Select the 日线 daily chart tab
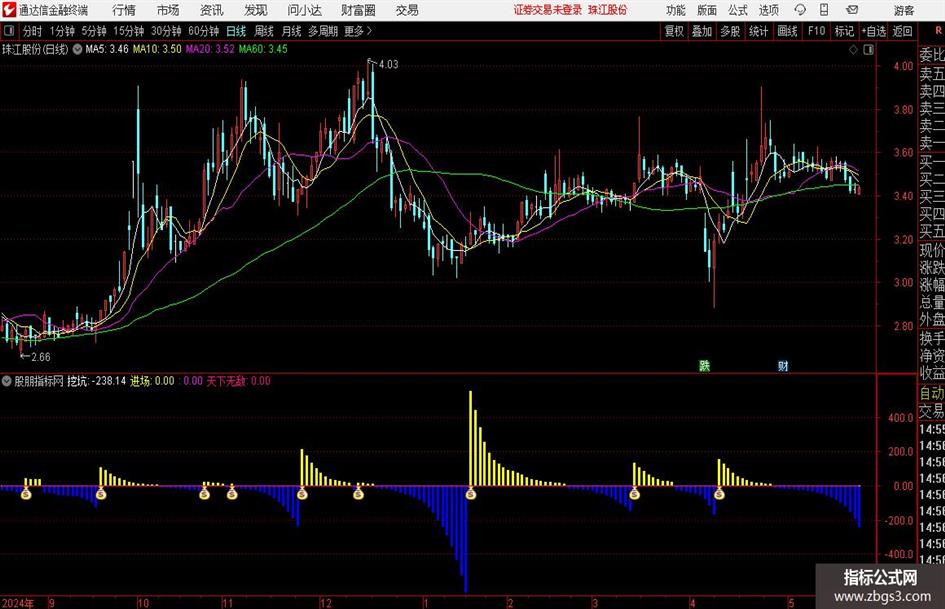Image resolution: width=945 pixels, height=609 pixels. click(x=236, y=31)
